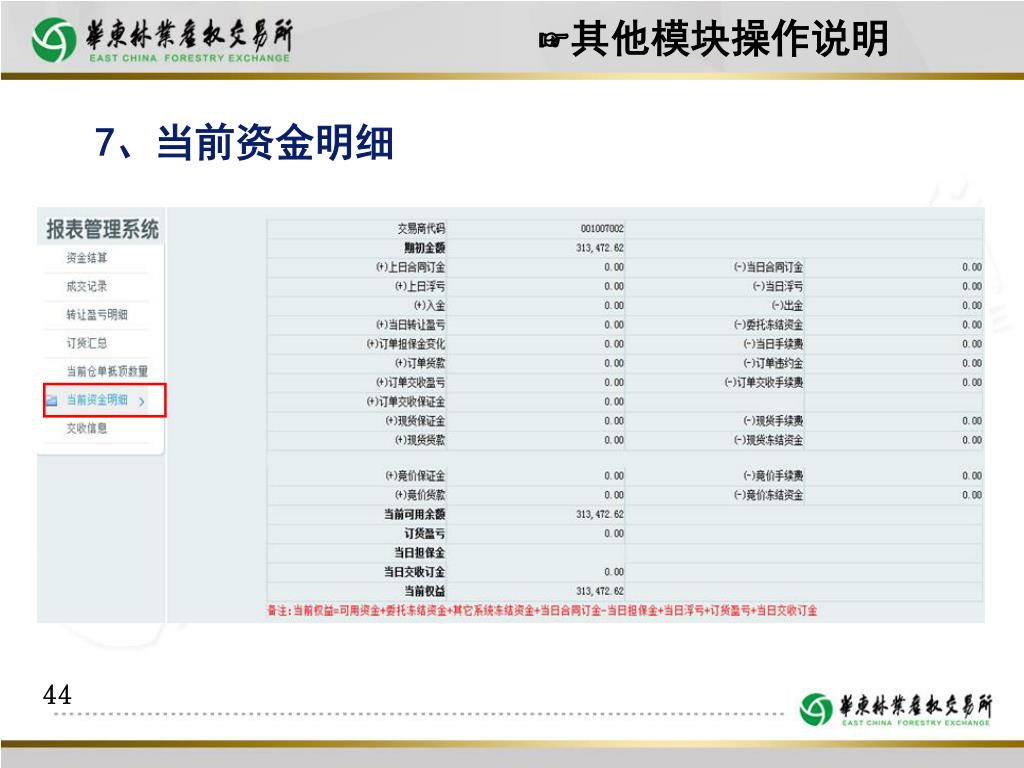The width and height of the screenshot is (1024, 768).
Task: Click the 其他模块操作说明 slide title
Action: (x=729, y=39)
